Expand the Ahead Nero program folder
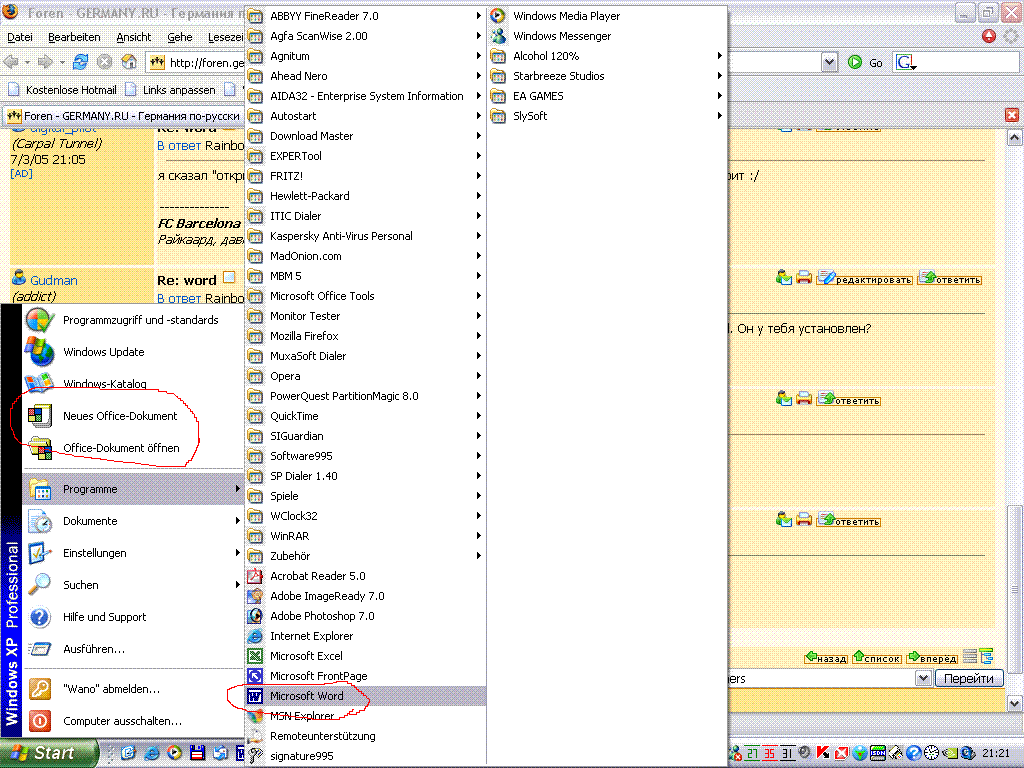Image resolution: width=1024 pixels, height=768 pixels. tap(366, 76)
